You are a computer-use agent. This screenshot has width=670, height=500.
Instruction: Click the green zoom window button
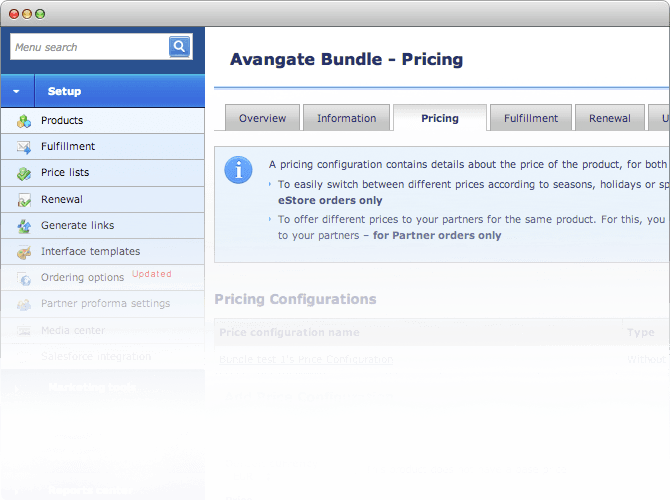(40, 14)
